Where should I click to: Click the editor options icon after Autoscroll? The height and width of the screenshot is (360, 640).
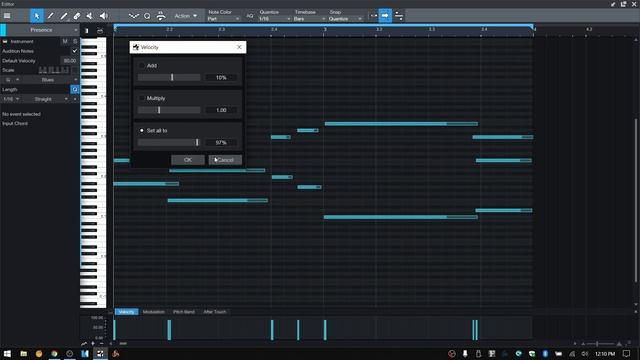click(x=399, y=16)
